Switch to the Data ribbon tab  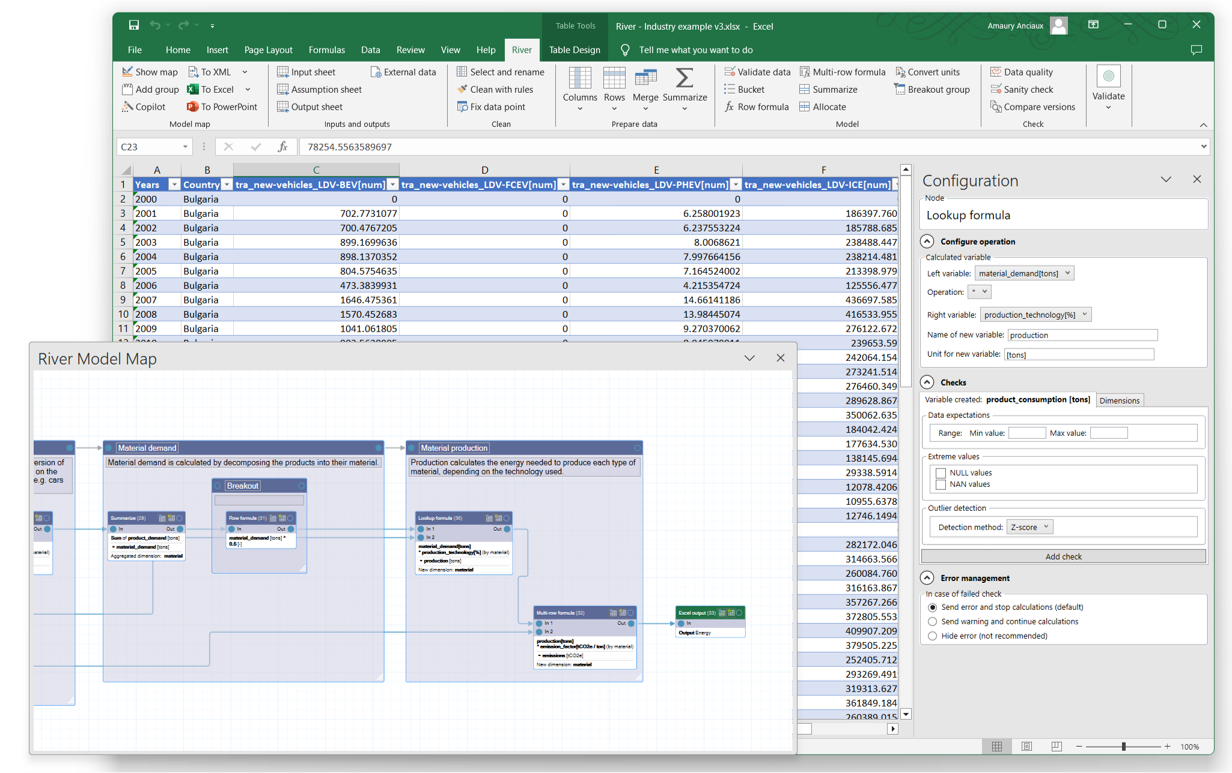(370, 49)
